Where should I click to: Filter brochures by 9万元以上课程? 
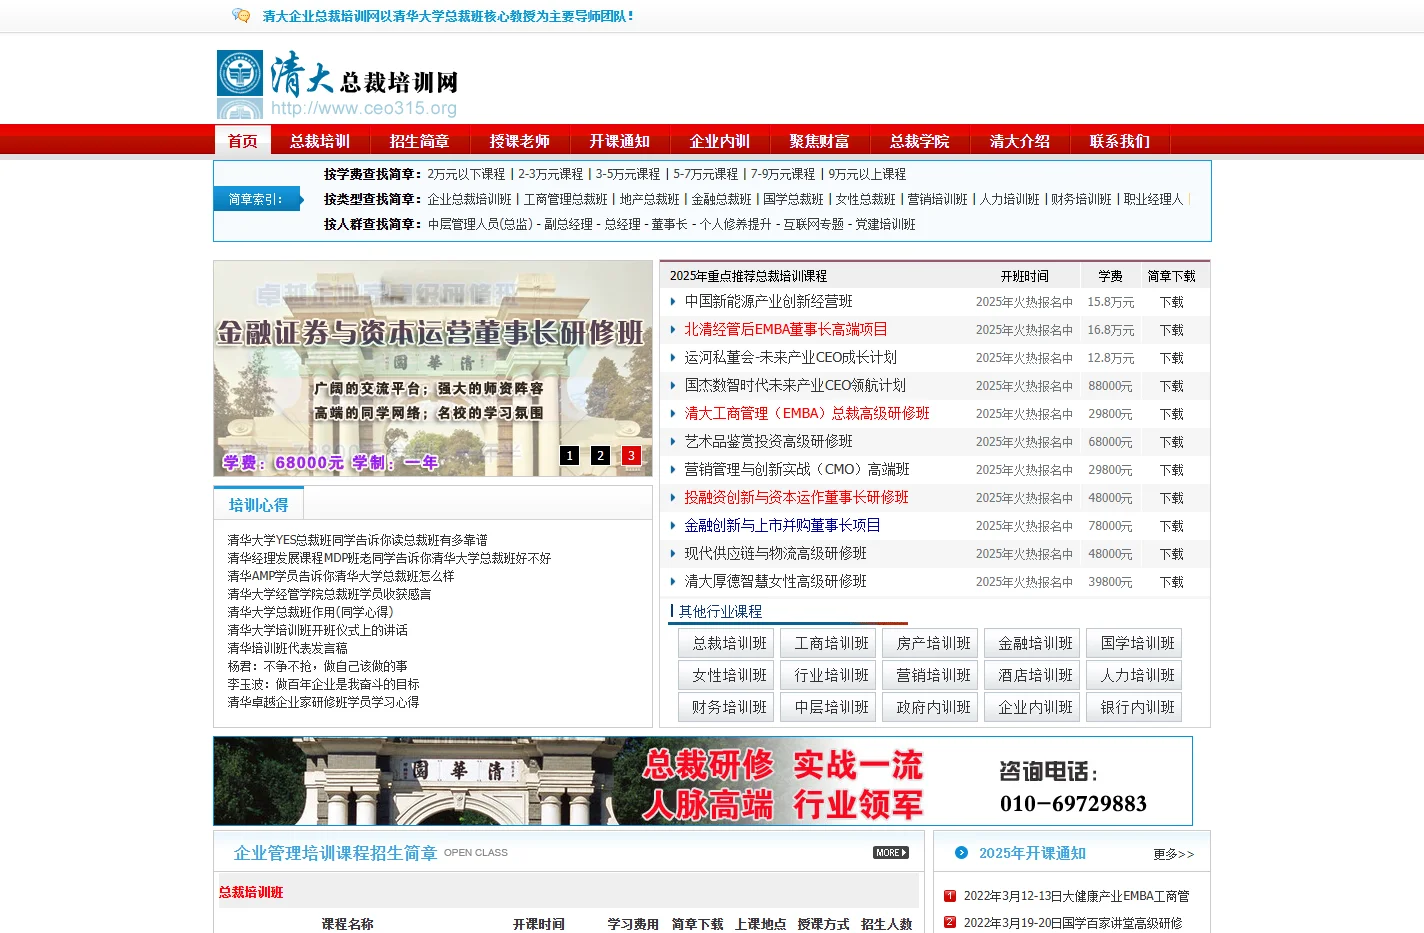867,174
